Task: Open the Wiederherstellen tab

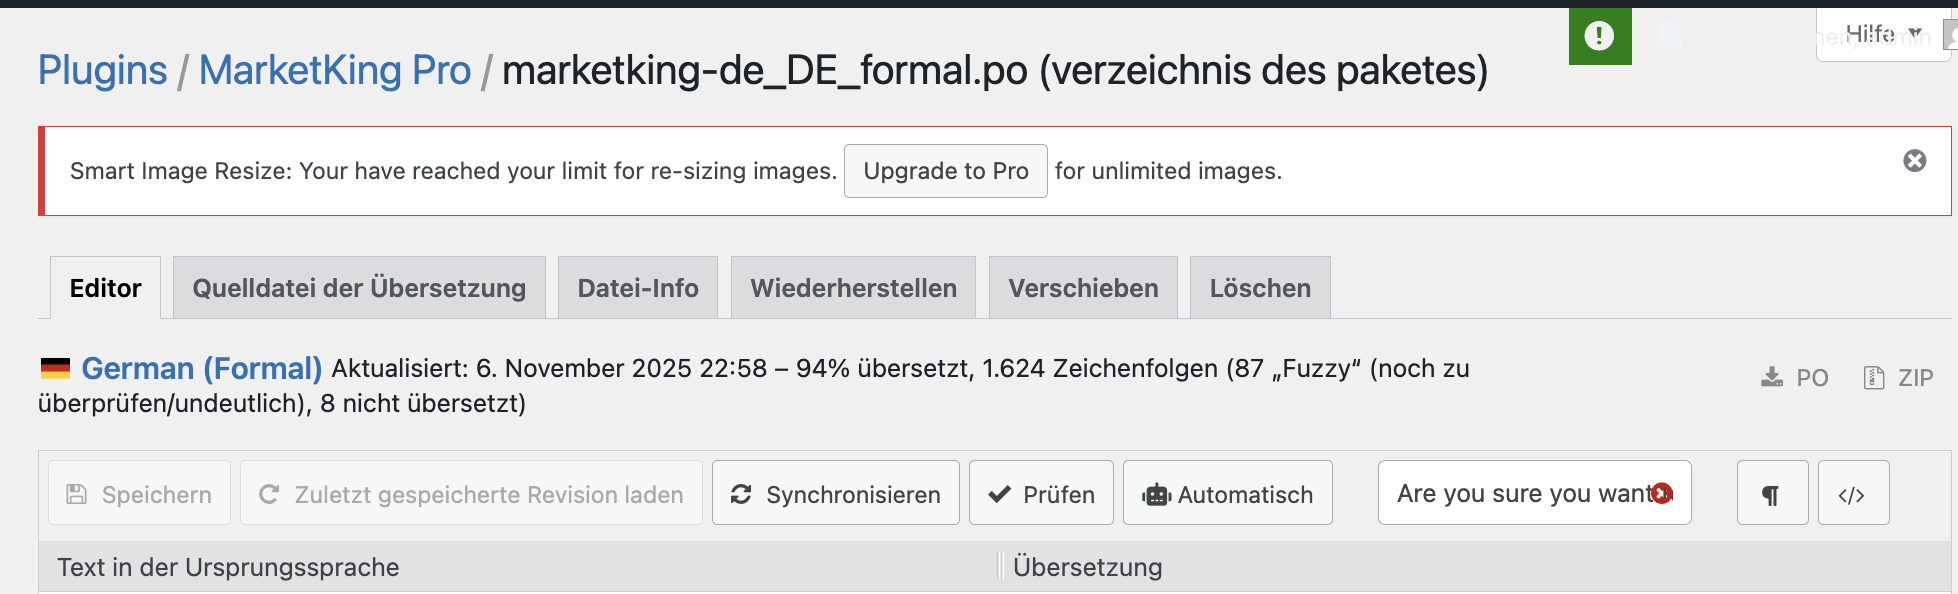Action: click(x=853, y=288)
